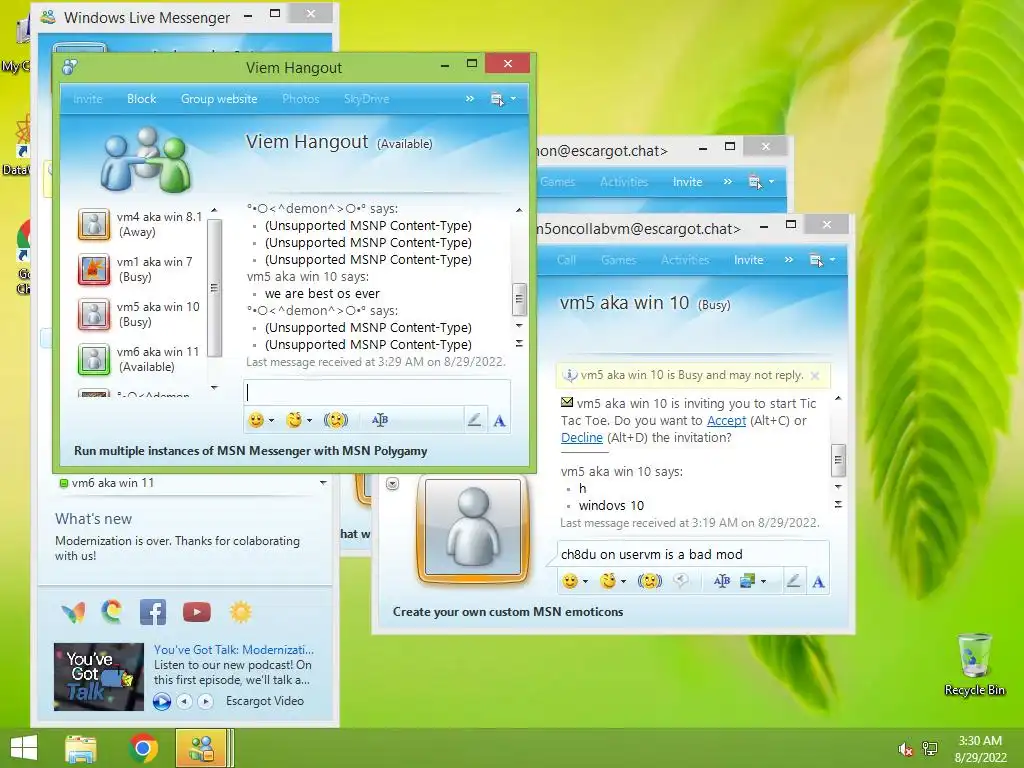Image resolution: width=1024 pixels, height=768 pixels.
Task: Open background picker in vm5 chat
Action: pos(747,581)
